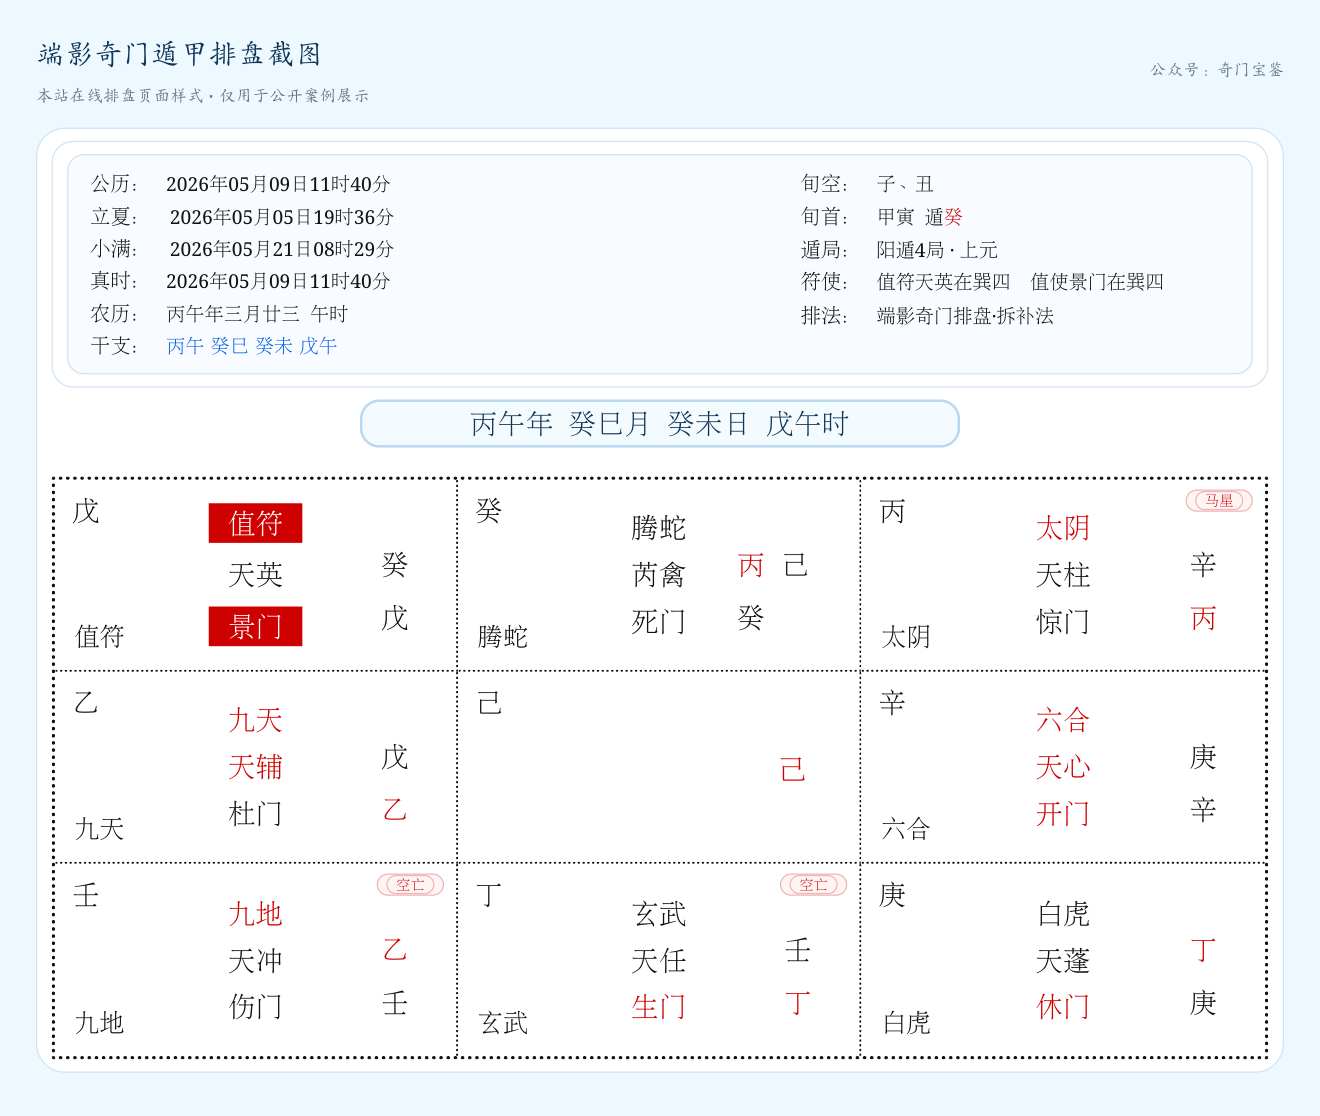Click the 端影奇门遁甲排盘截图 title
The image size is (1320, 1116).
coord(180,54)
